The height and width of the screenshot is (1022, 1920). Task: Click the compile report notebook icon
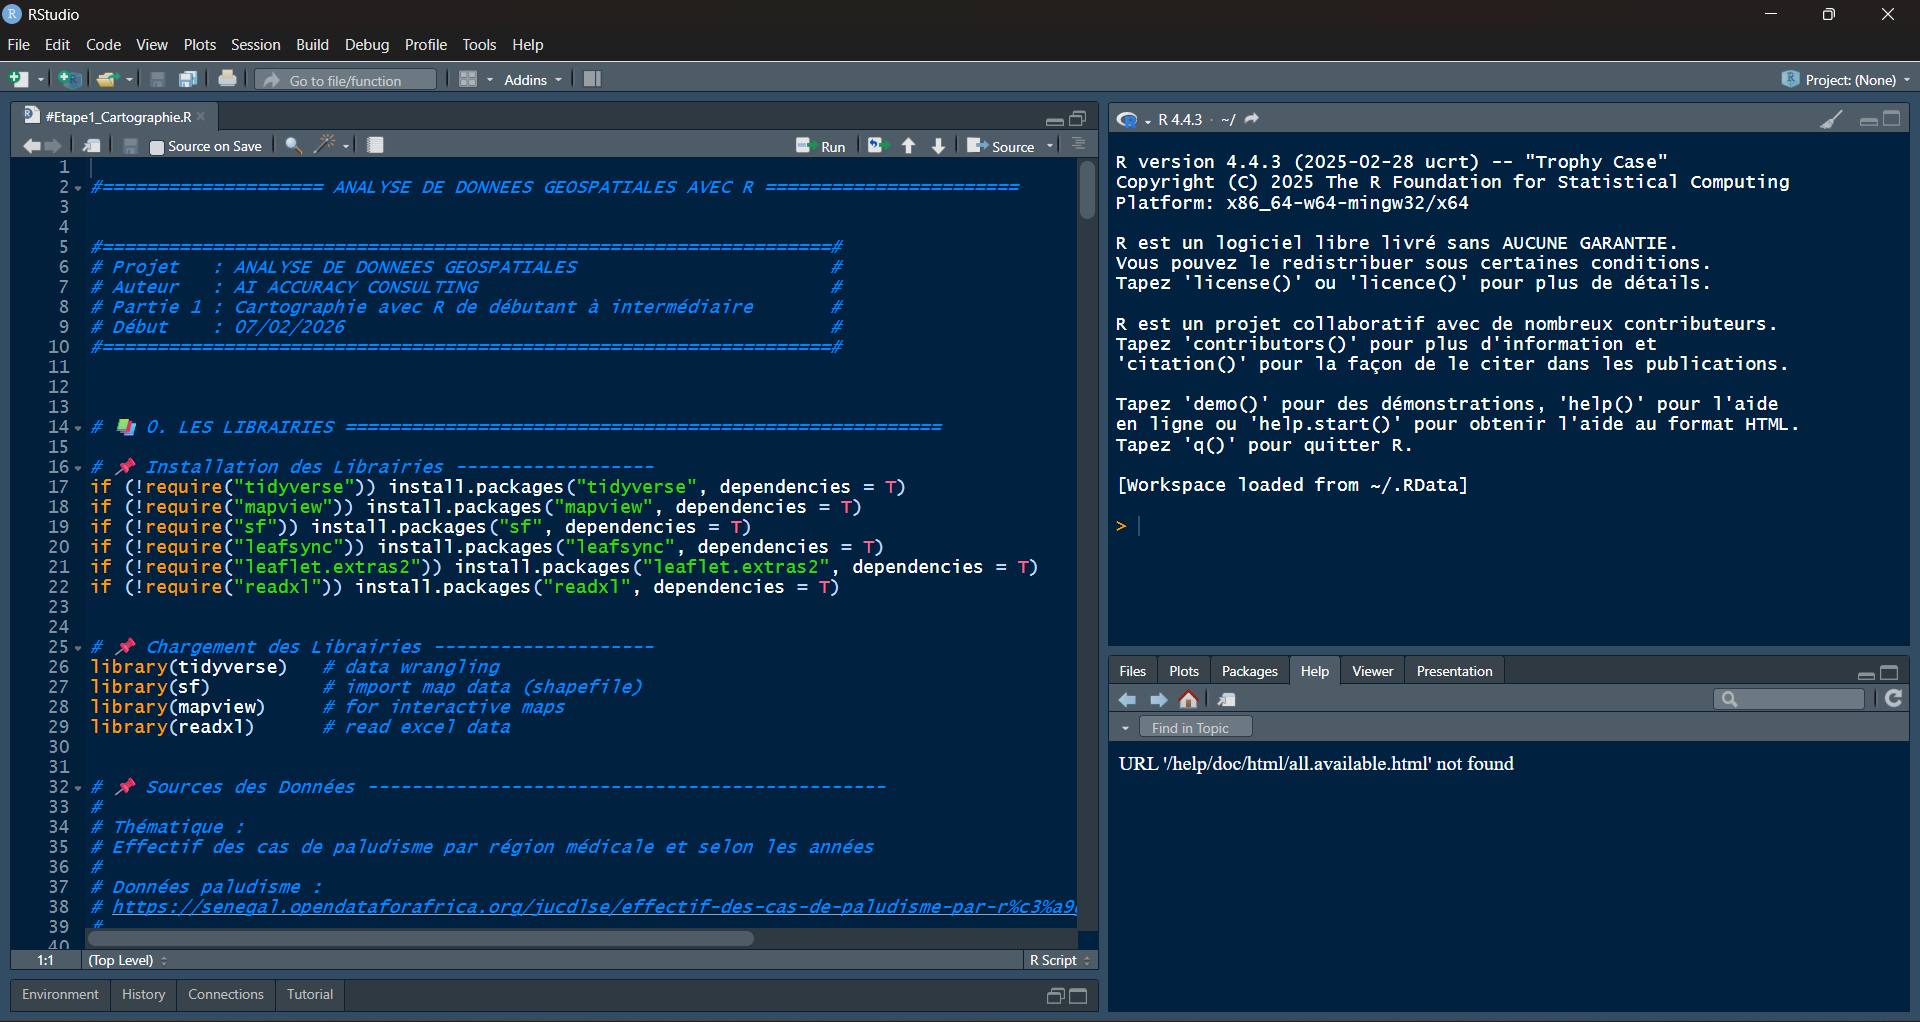(375, 146)
